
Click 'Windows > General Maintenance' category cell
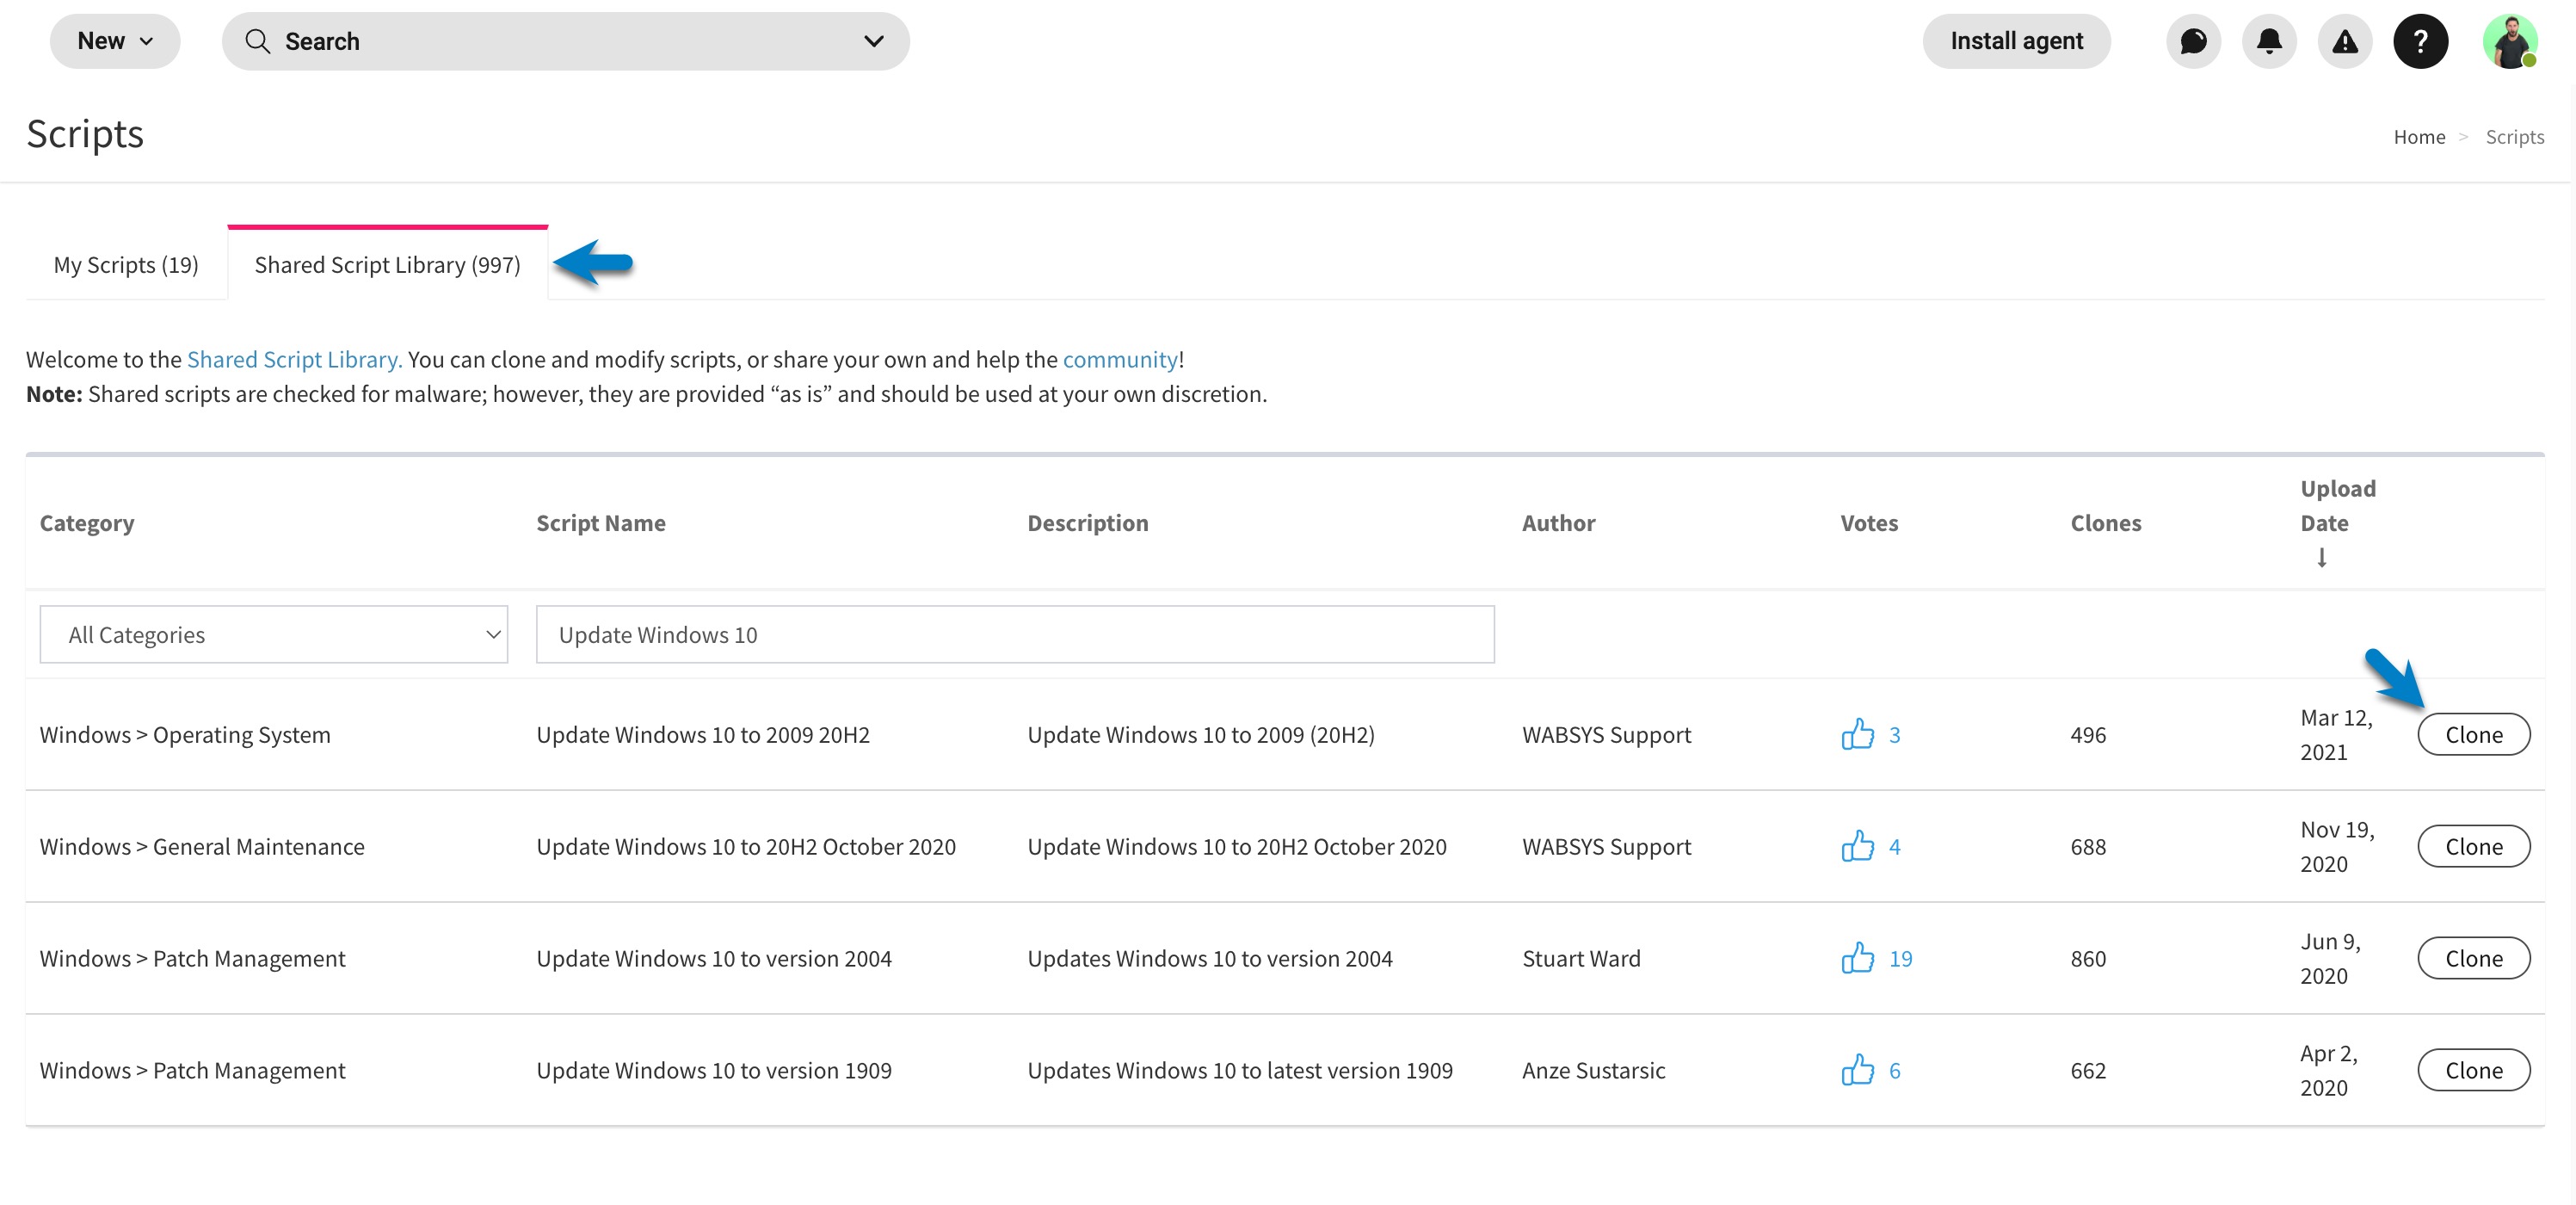202,847
